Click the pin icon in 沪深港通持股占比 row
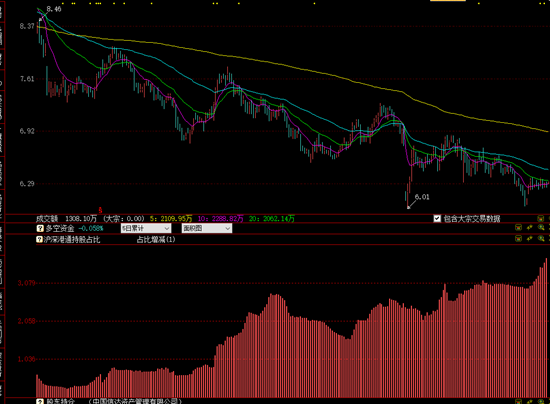This screenshot has height=405, width=550. pos(530,238)
